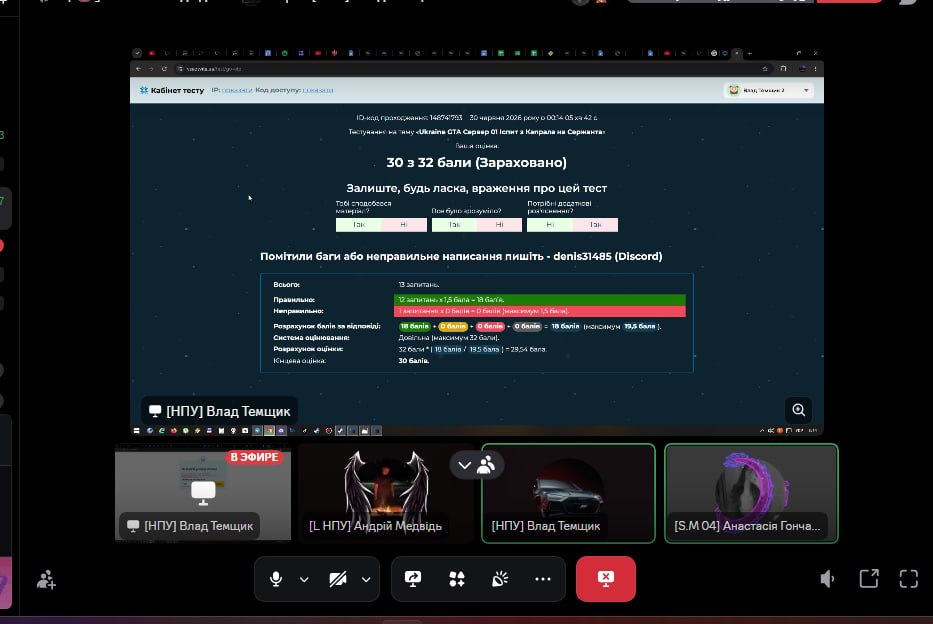This screenshot has height=624, width=933.
Task: Choose Ні for third feedback question
Action: [550, 225]
